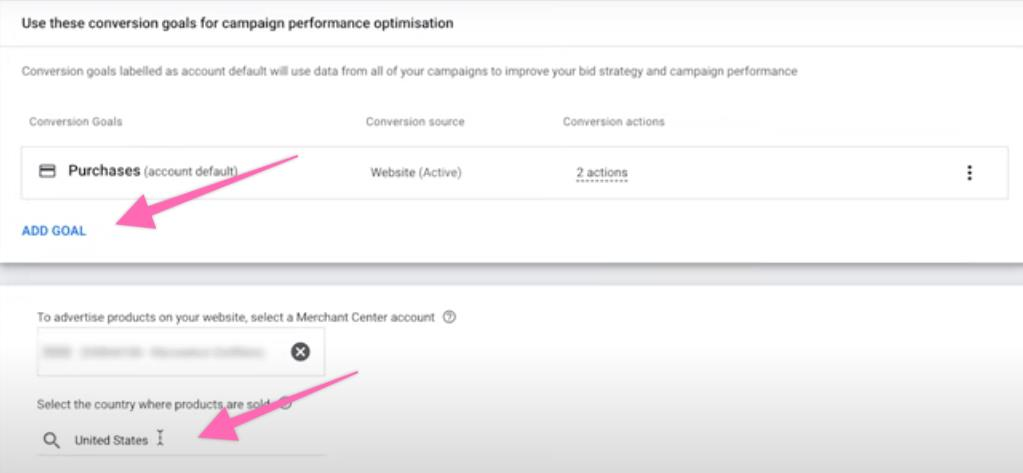This screenshot has width=1023, height=473.
Task: Click the Conversion source column header
Action: tap(415, 122)
